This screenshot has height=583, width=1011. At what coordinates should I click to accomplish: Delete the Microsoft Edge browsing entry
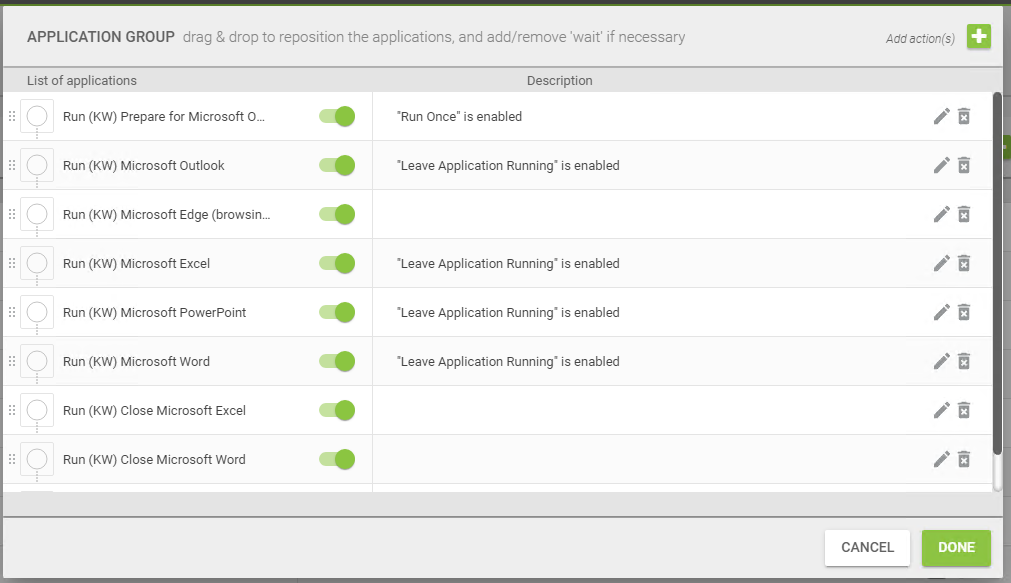pos(963,214)
